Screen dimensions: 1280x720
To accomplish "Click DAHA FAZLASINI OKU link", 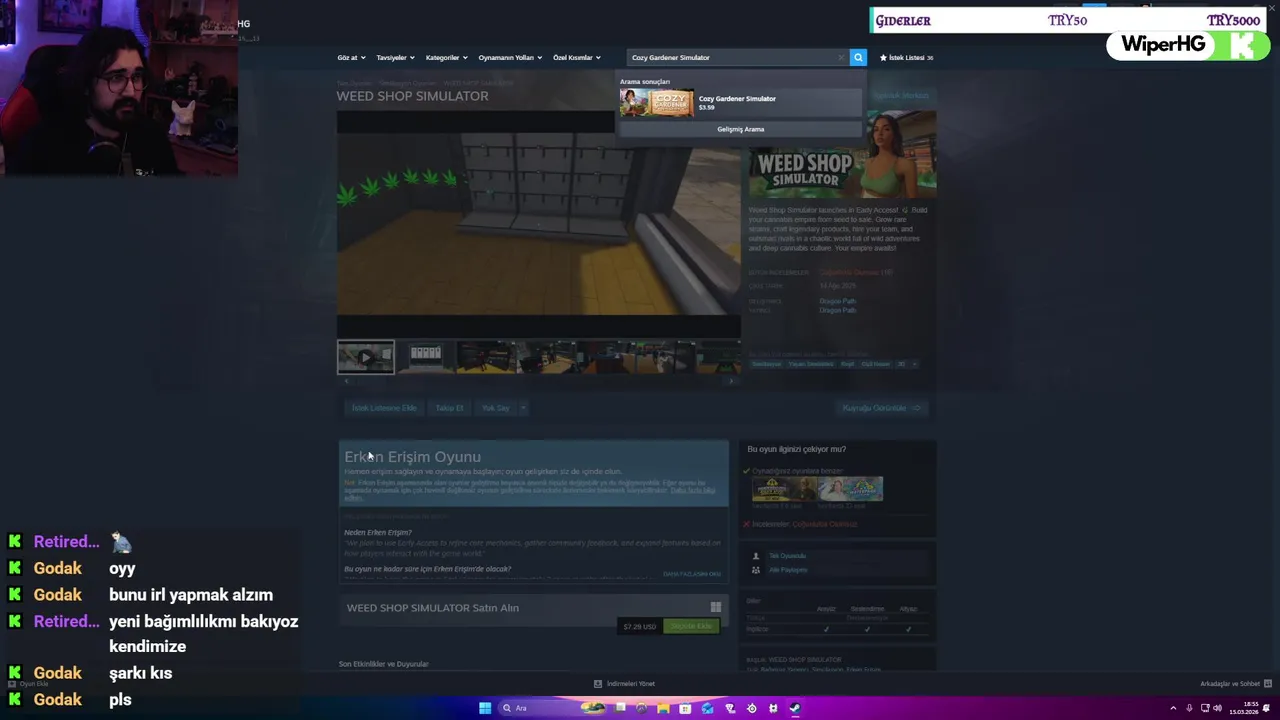I will 692,574.
